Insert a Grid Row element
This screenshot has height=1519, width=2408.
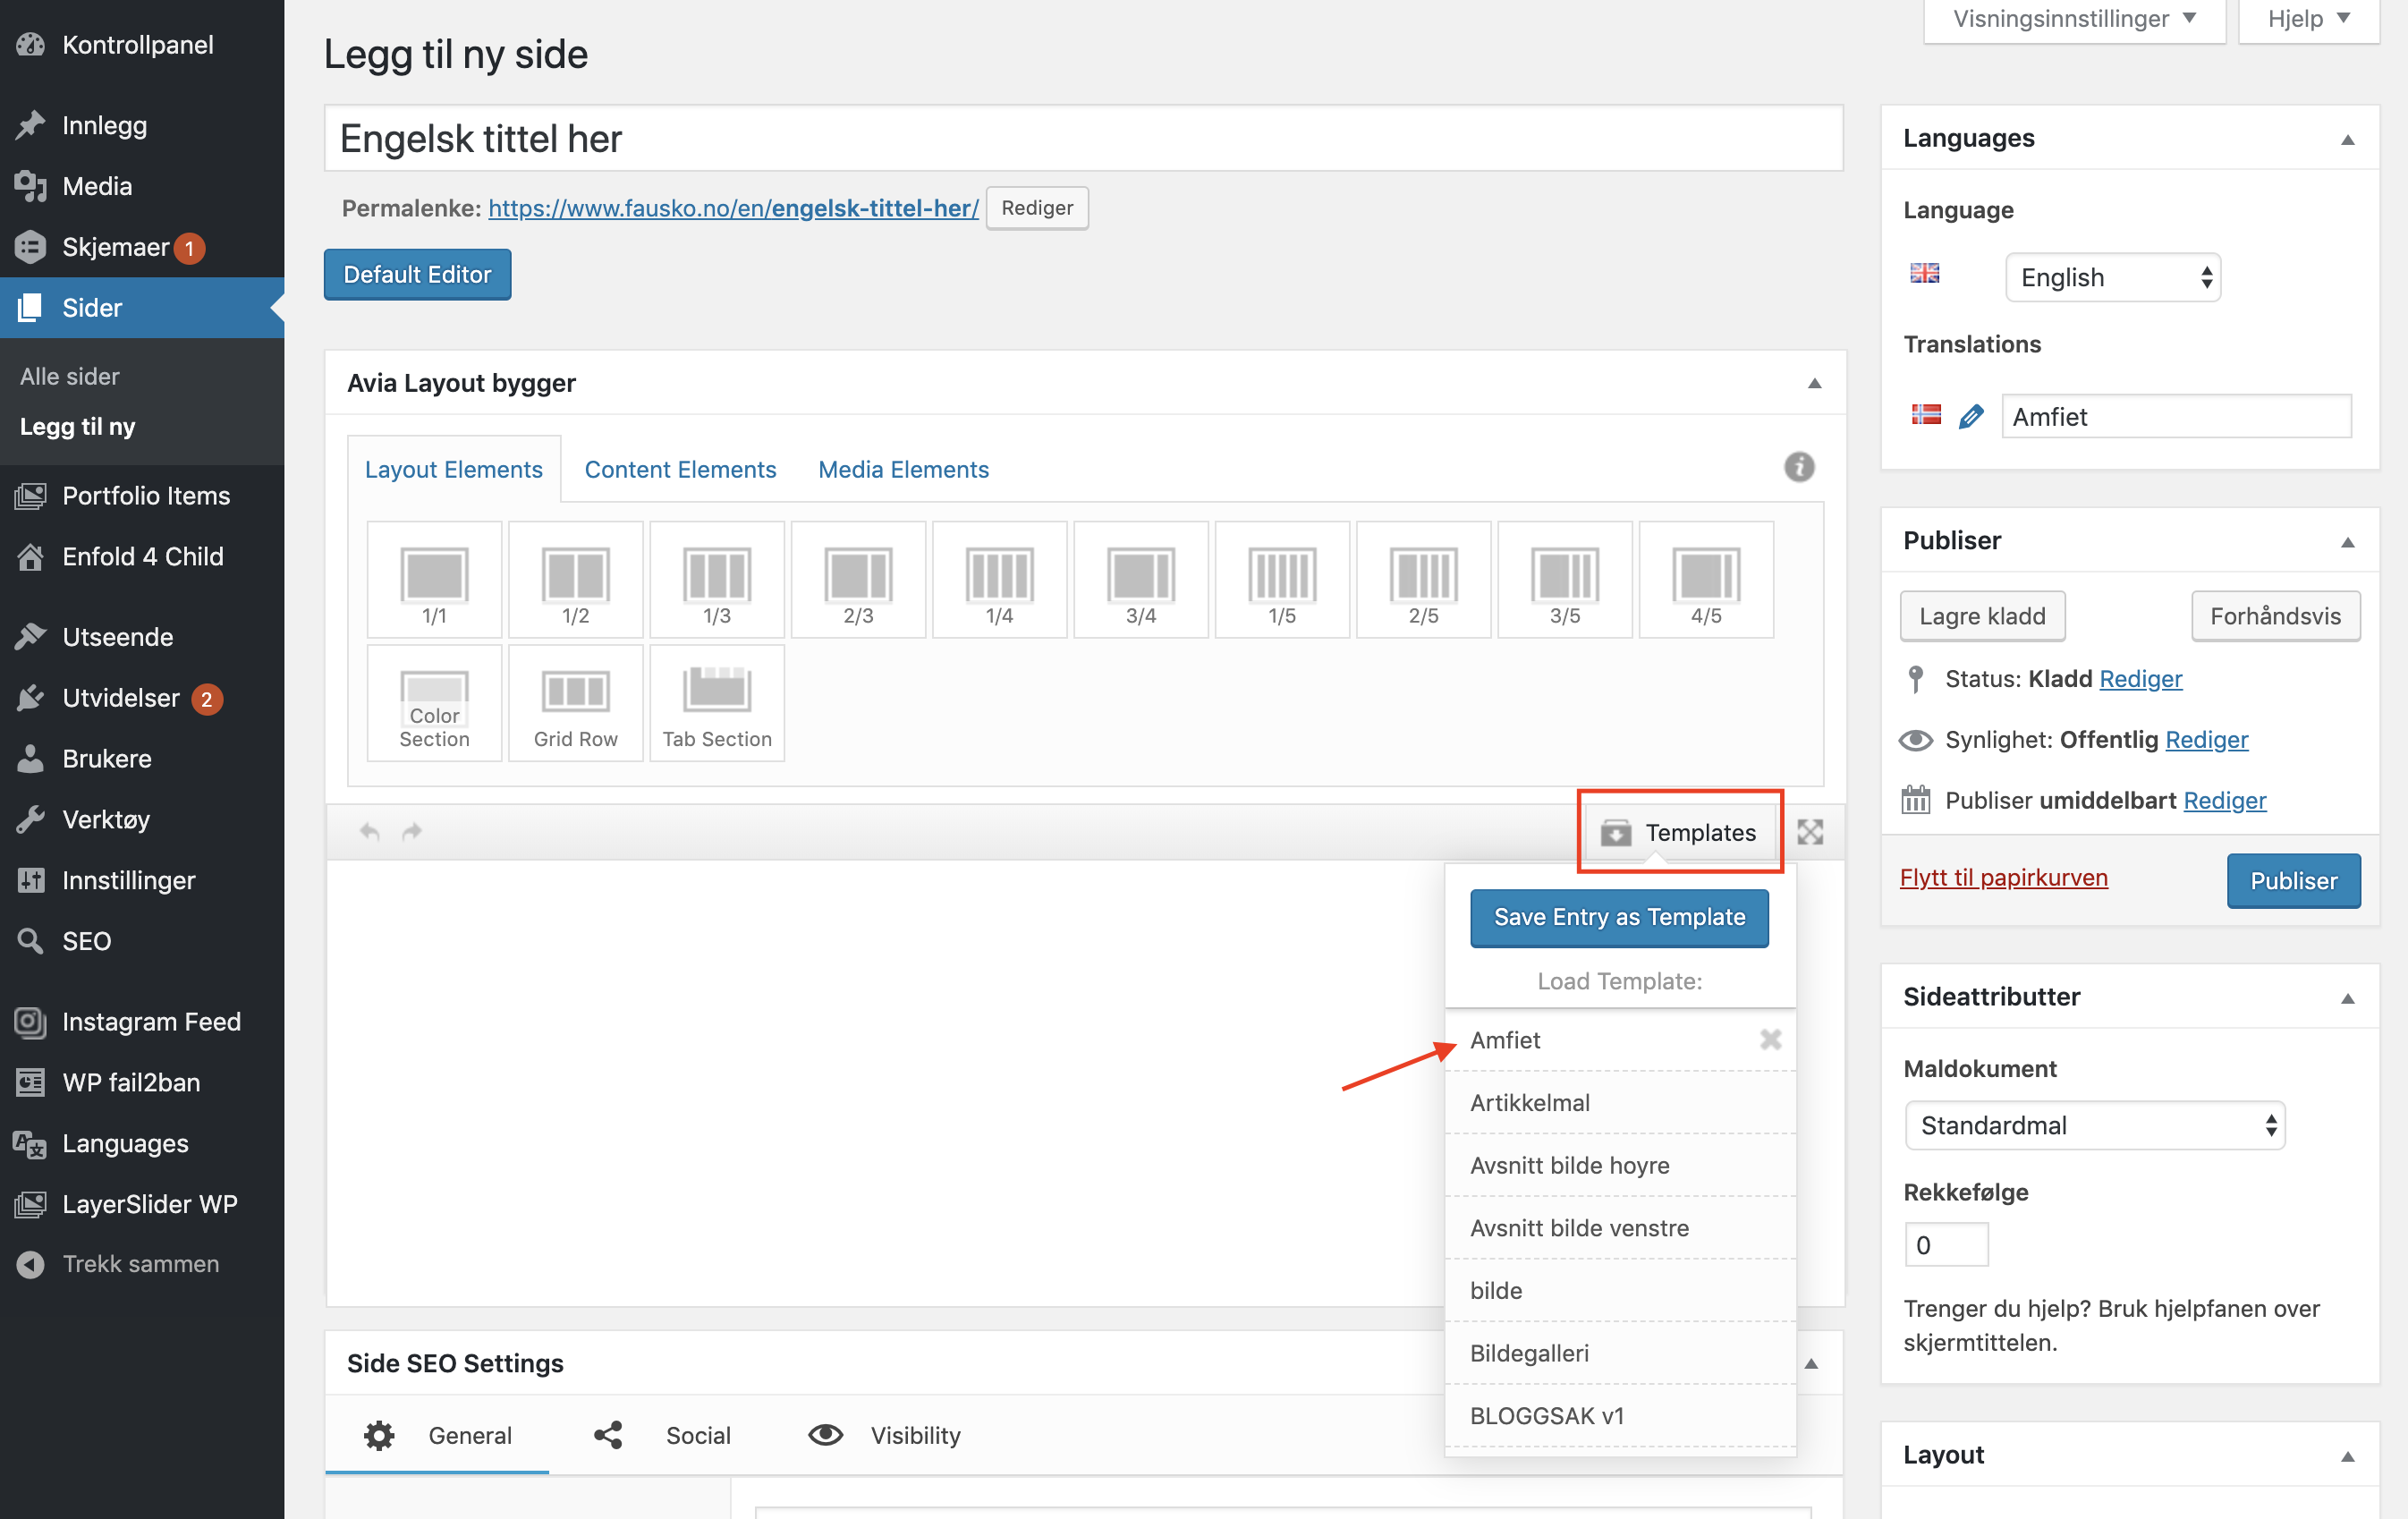575,703
